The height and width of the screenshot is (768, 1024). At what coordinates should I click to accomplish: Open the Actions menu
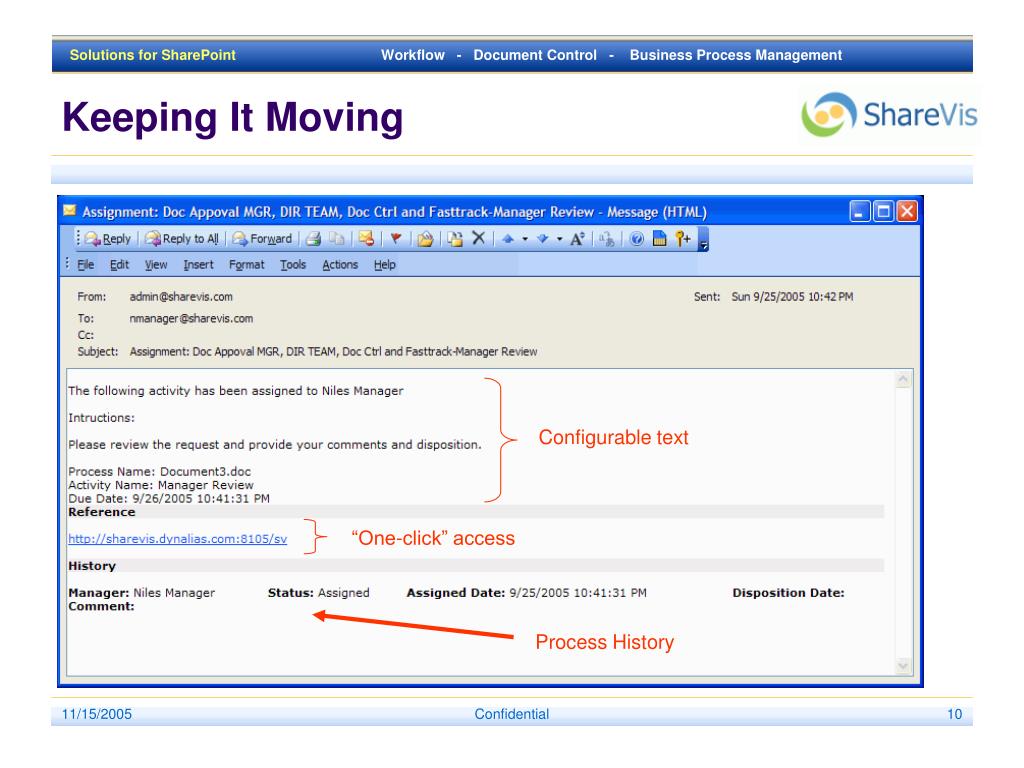340,264
